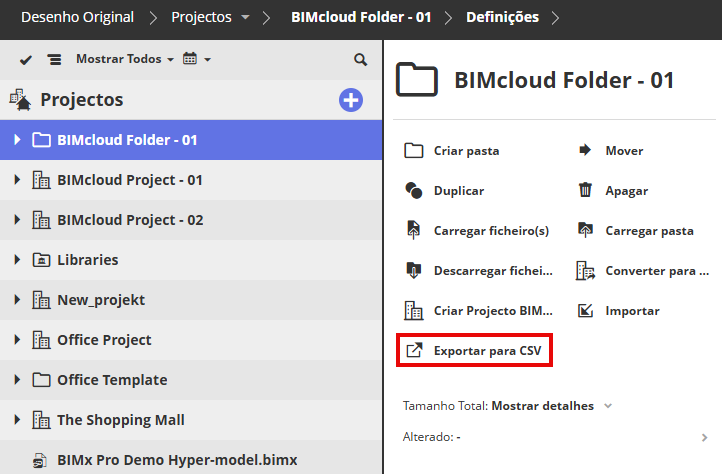Image resolution: width=722 pixels, height=474 pixels.
Task: Click the Mostrar detalhes link
Action: [544, 406]
